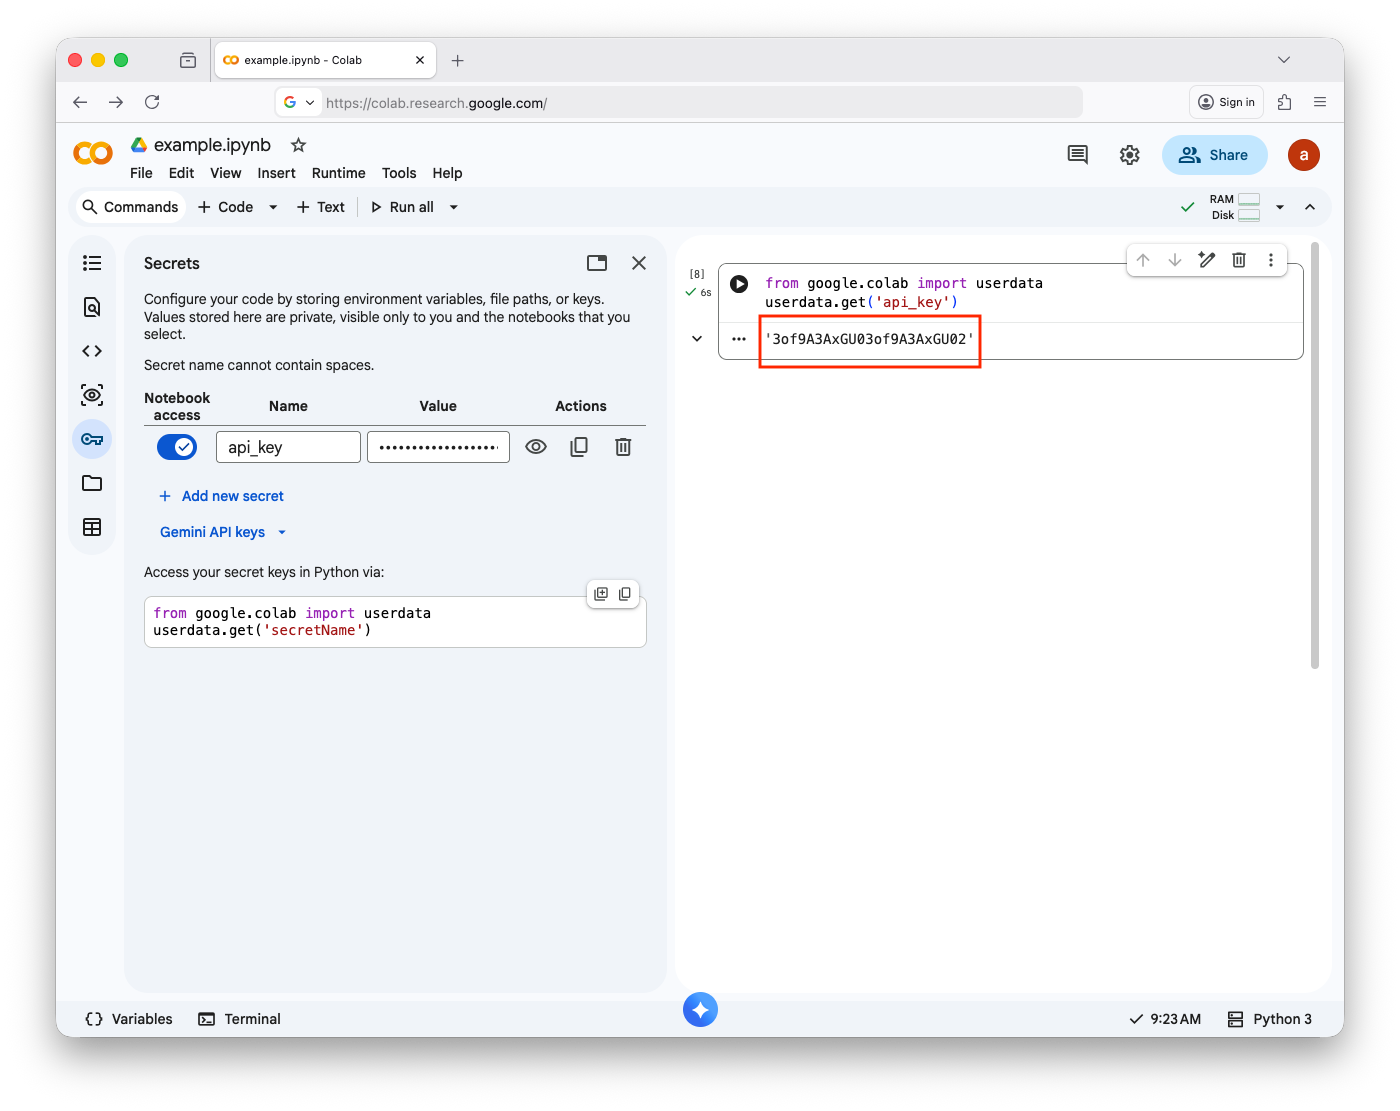Click the copy icon for the api_key secret

point(579,447)
